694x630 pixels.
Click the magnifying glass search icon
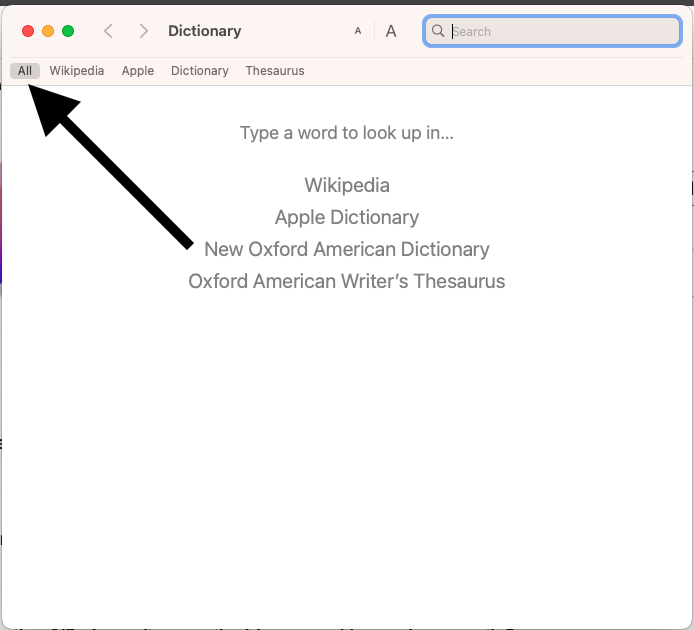[x=438, y=31]
